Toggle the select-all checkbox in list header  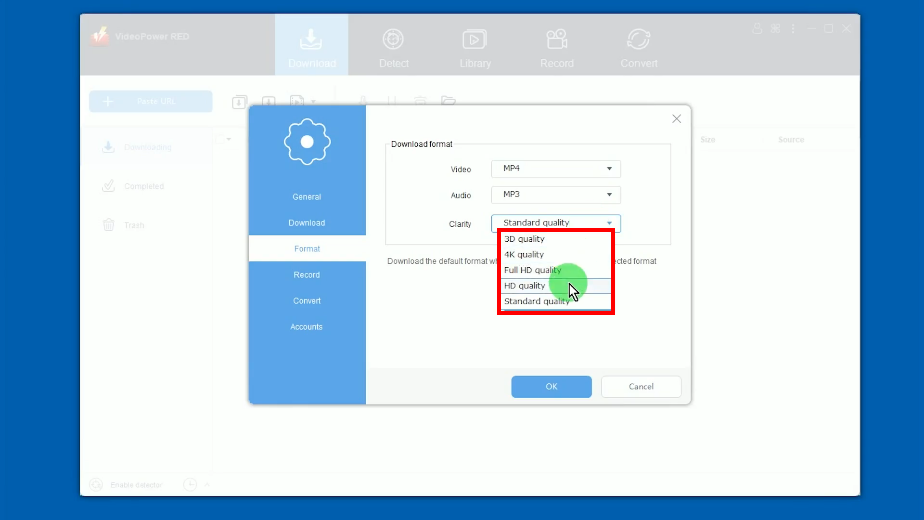(220, 139)
